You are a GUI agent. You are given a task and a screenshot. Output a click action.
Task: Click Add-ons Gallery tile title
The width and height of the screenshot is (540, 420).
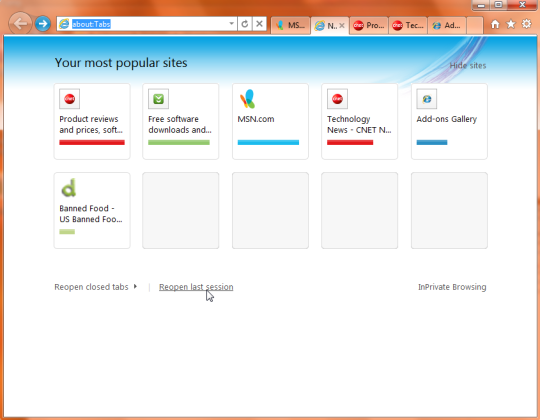447,119
